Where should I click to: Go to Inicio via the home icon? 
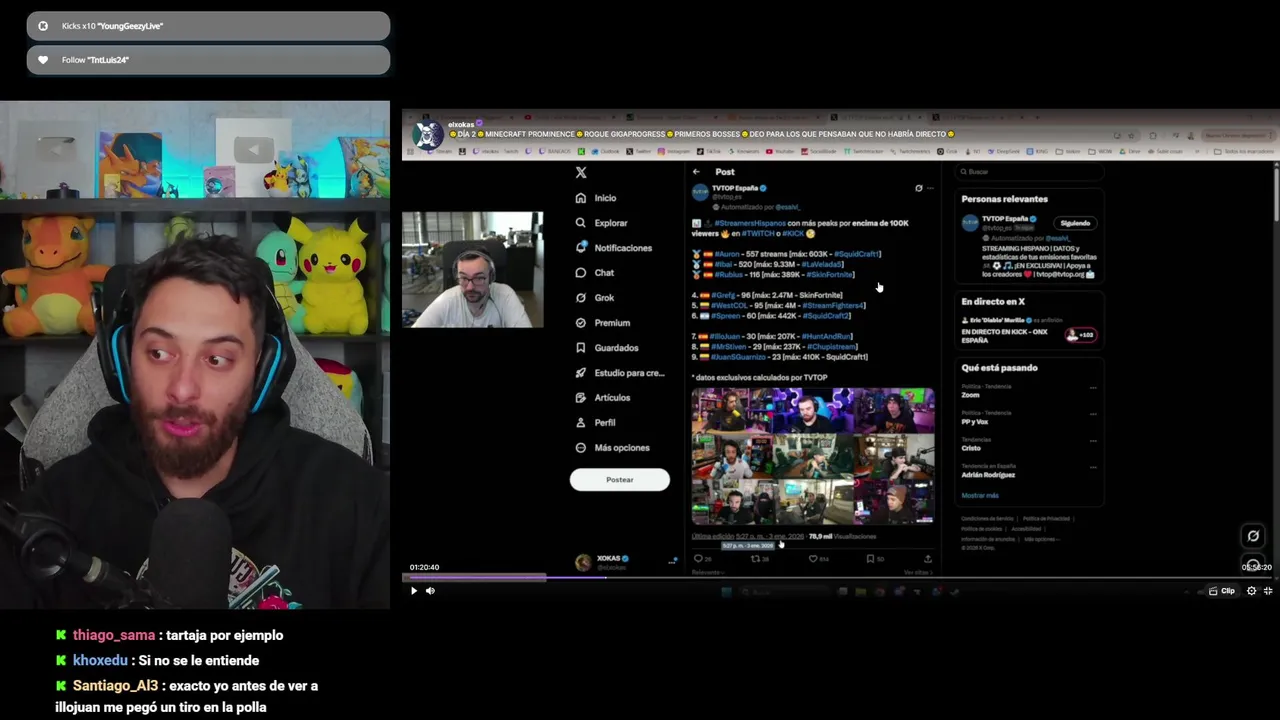(581, 198)
